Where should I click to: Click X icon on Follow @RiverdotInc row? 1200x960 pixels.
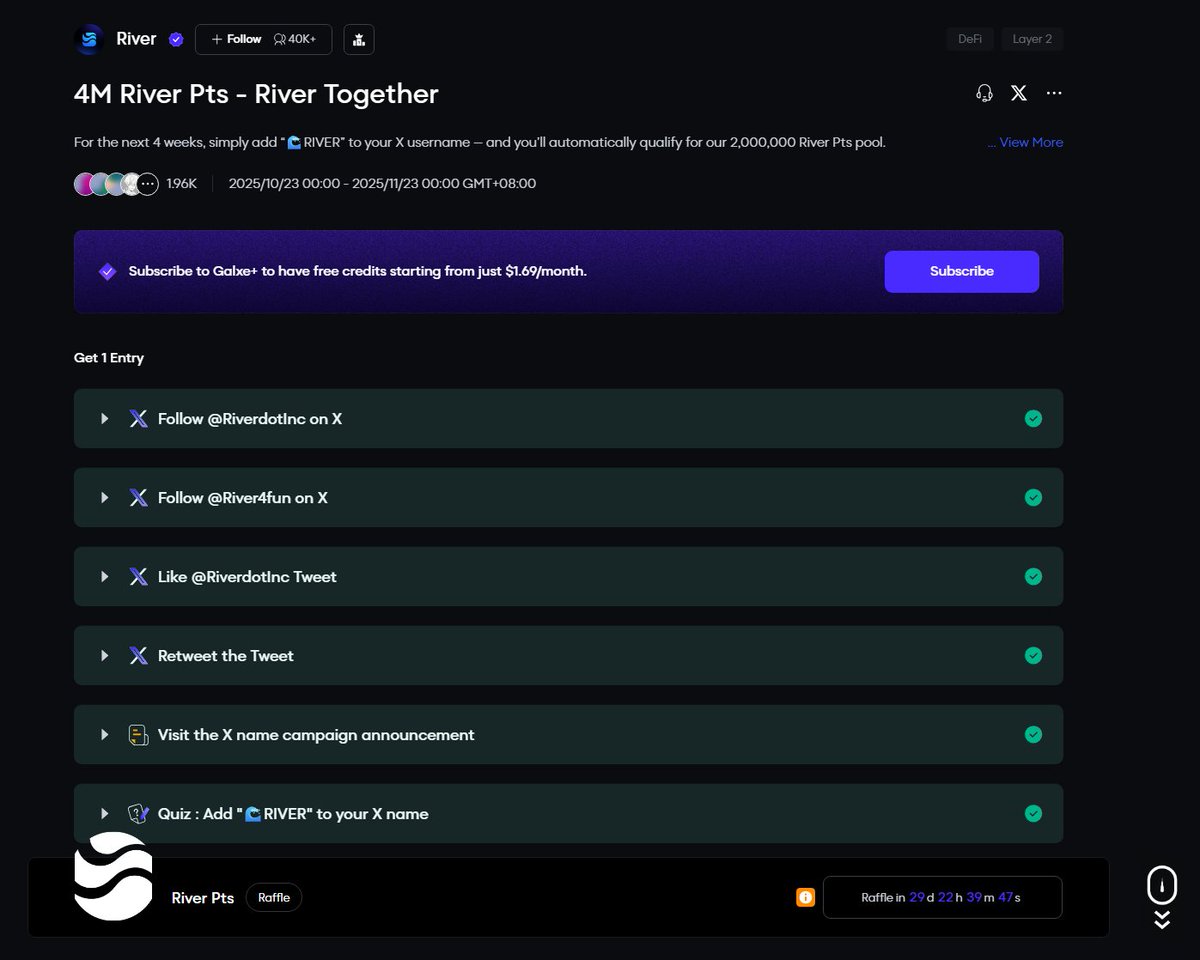(x=139, y=419)
